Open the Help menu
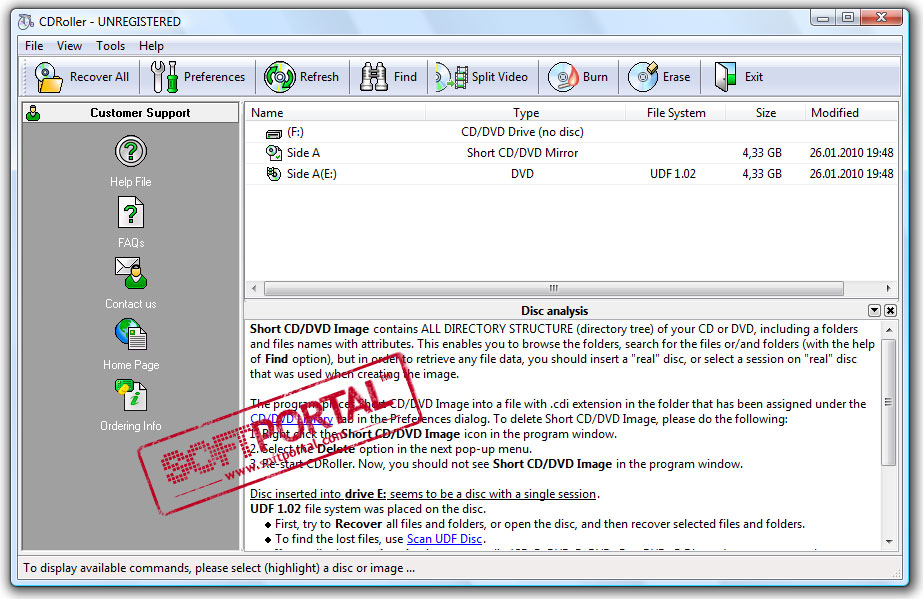 point(151,46)
